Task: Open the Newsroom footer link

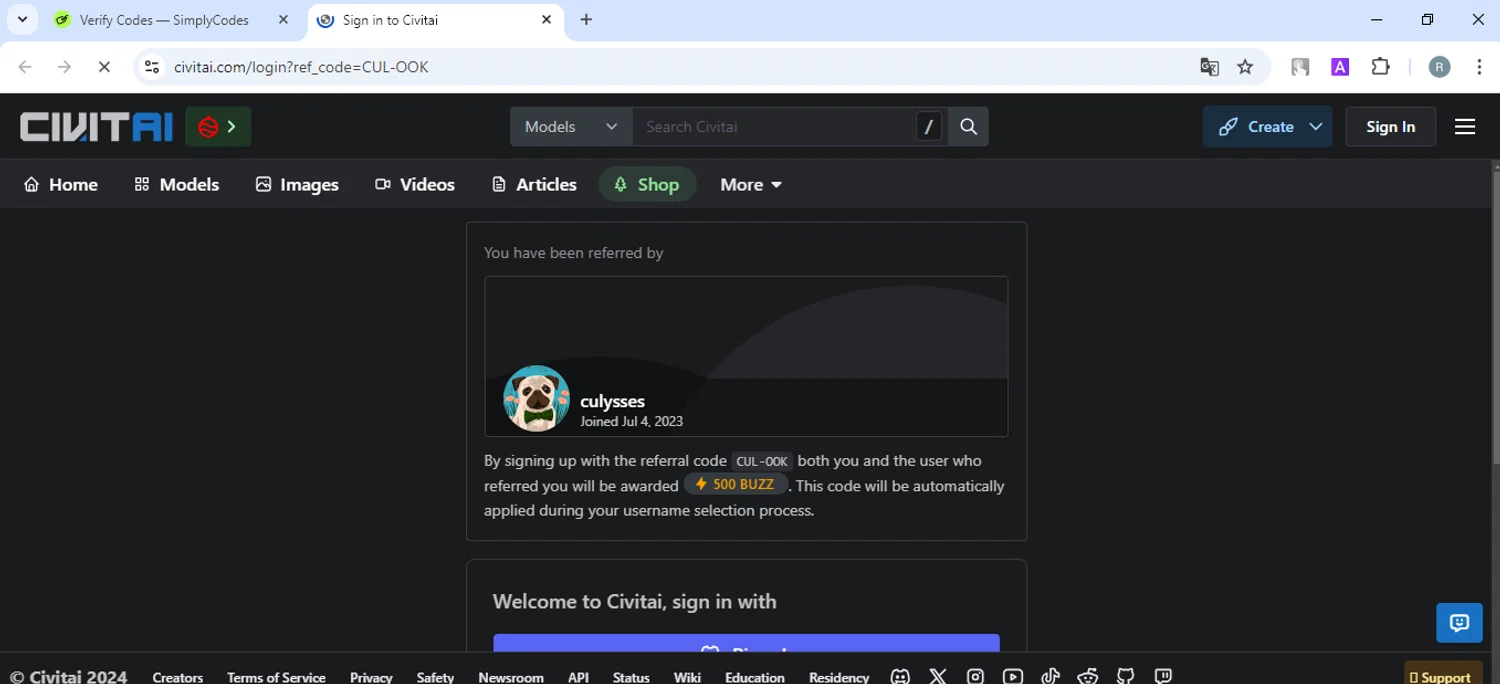Action: pos(511,677)
